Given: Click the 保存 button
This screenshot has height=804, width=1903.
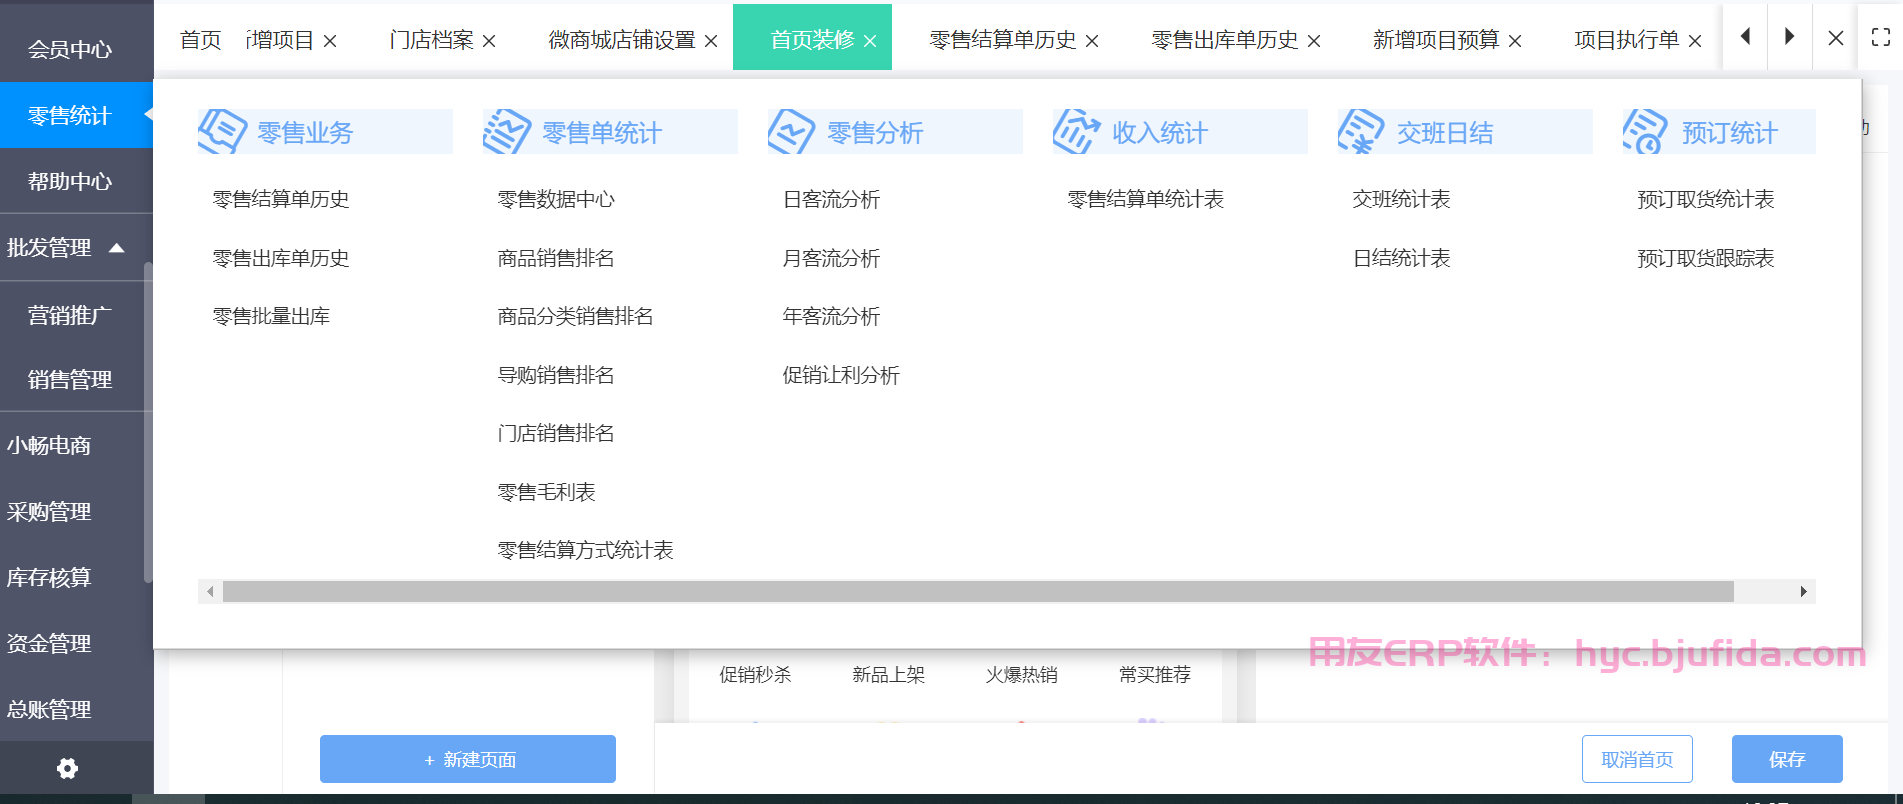Looking at the screenshot, I should (1787, 759).
